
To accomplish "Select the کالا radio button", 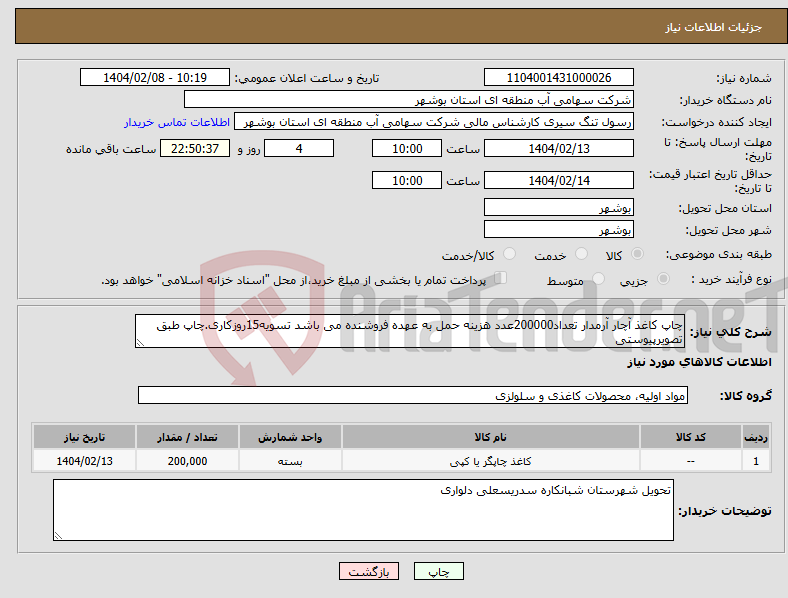I will 637,254.
